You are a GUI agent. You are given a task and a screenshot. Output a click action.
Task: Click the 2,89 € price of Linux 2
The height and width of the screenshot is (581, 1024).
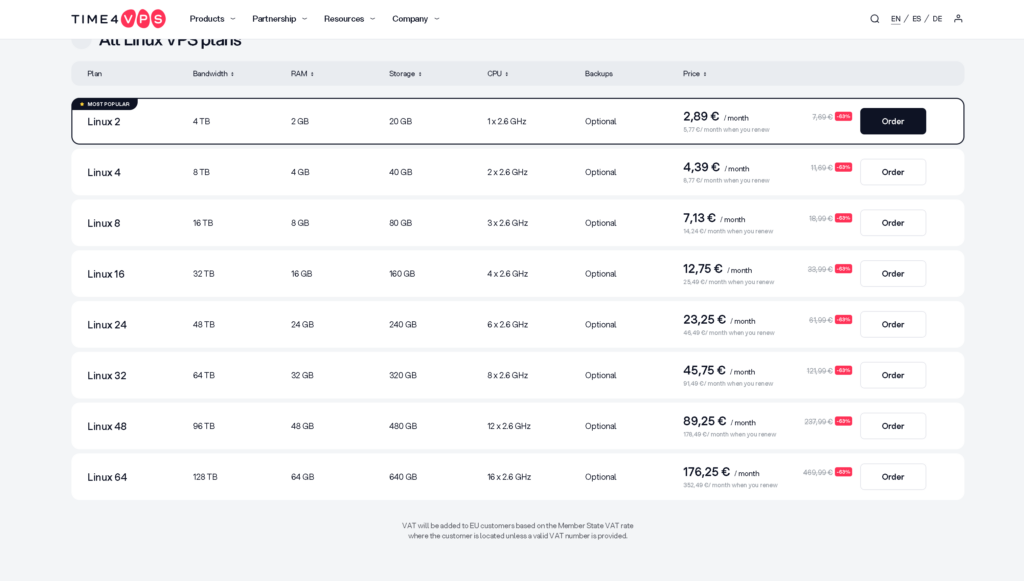[x=701, y=117]
